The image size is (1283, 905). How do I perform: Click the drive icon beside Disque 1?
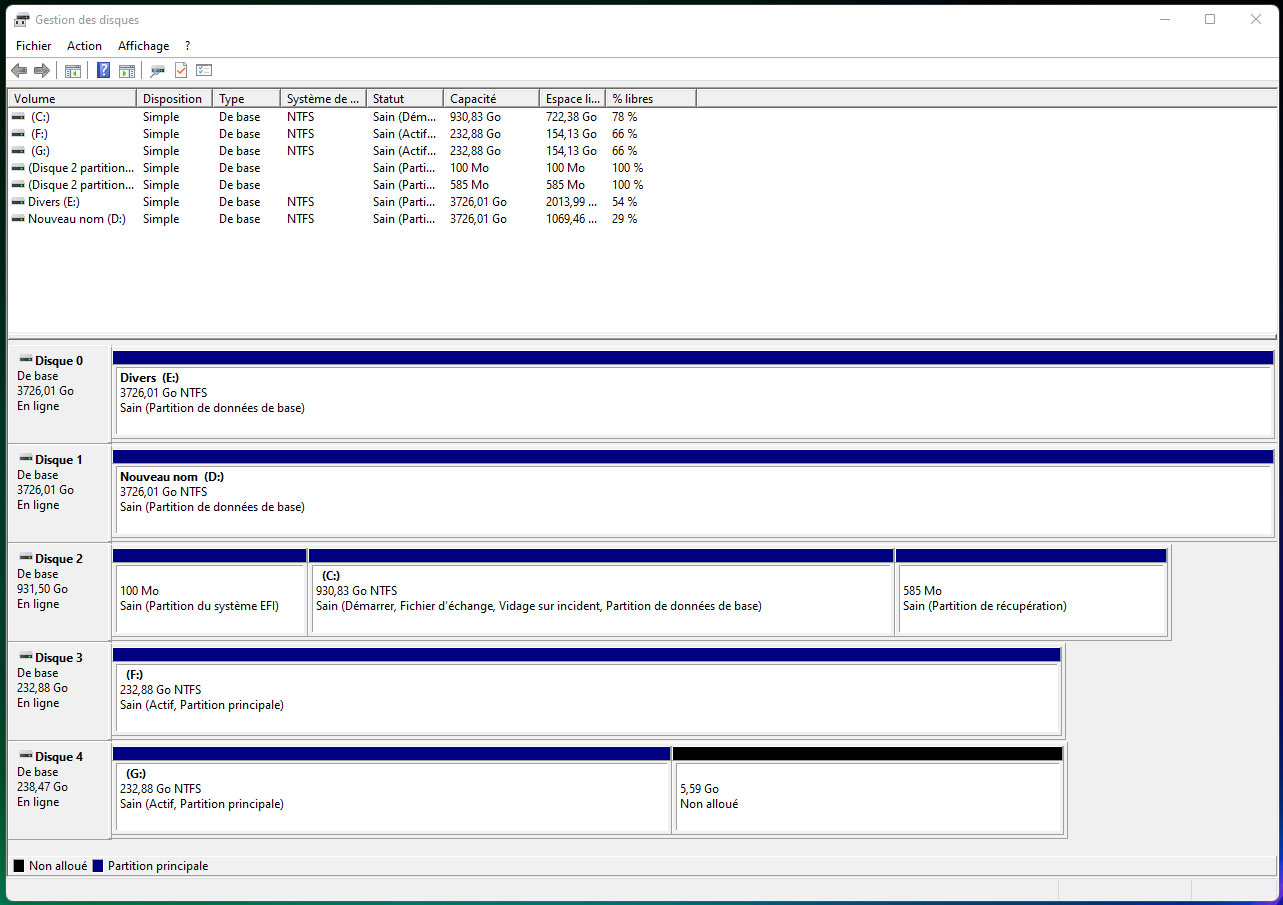click(25, 459)
